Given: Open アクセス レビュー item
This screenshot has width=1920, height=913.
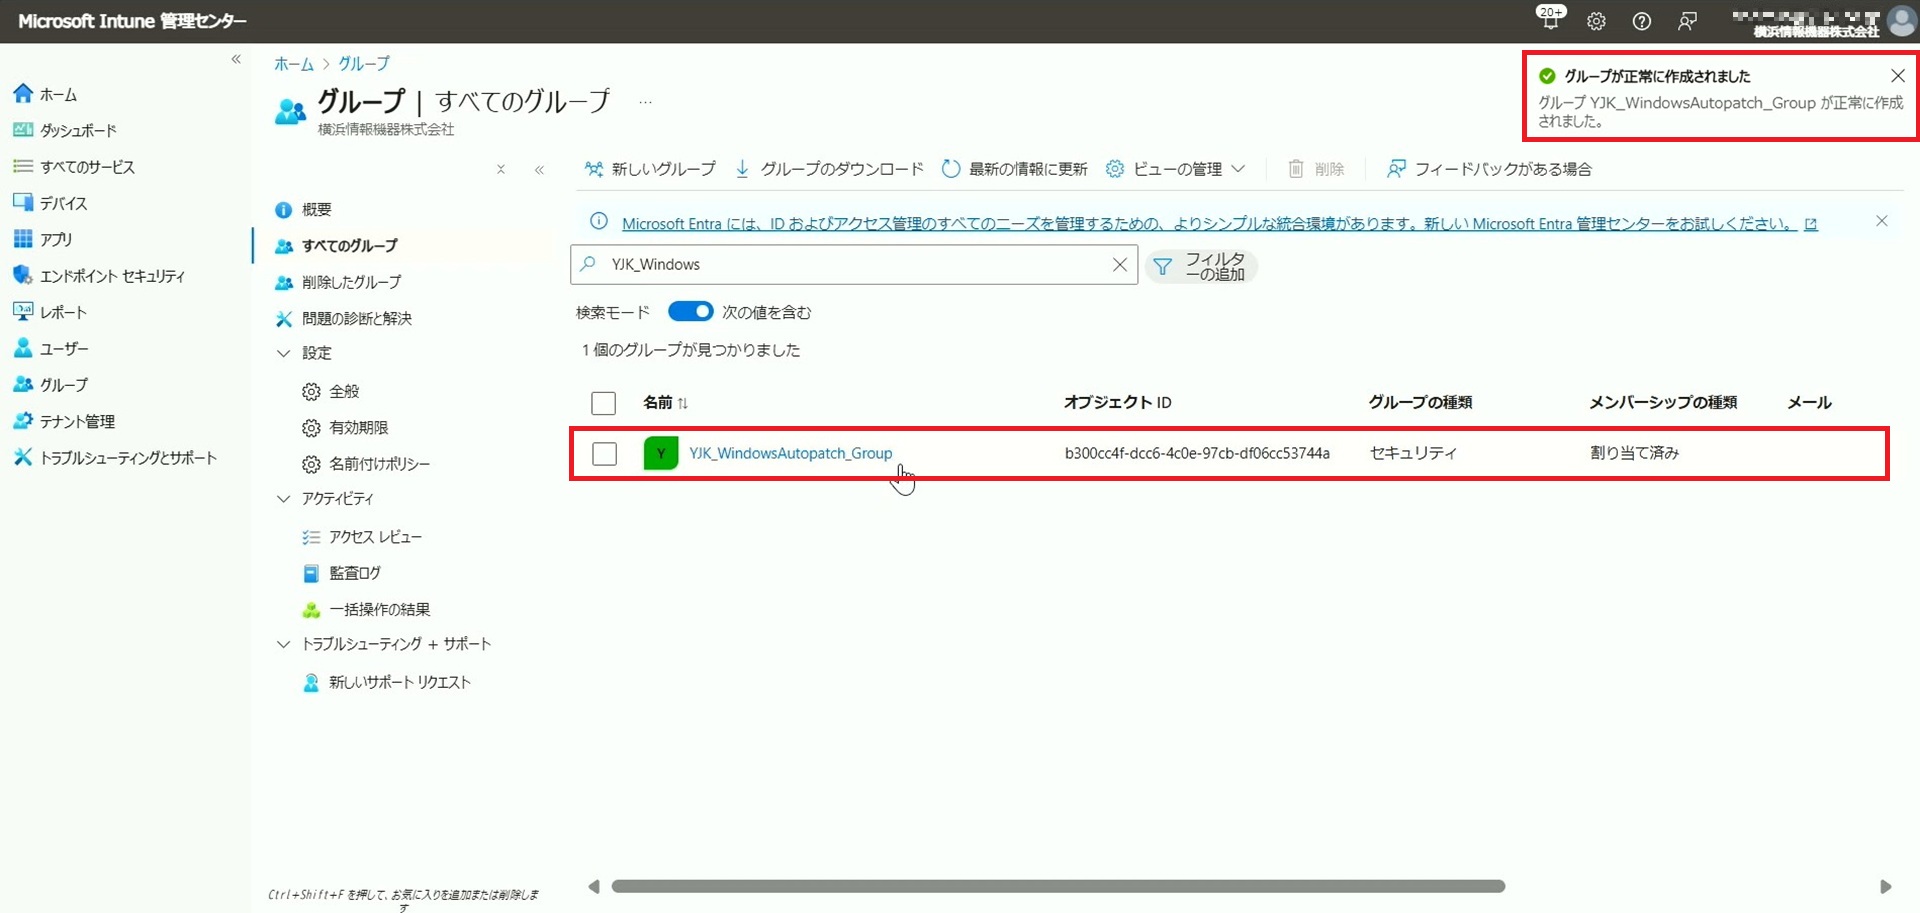Looking at the screenshot, I should [362, 537].
